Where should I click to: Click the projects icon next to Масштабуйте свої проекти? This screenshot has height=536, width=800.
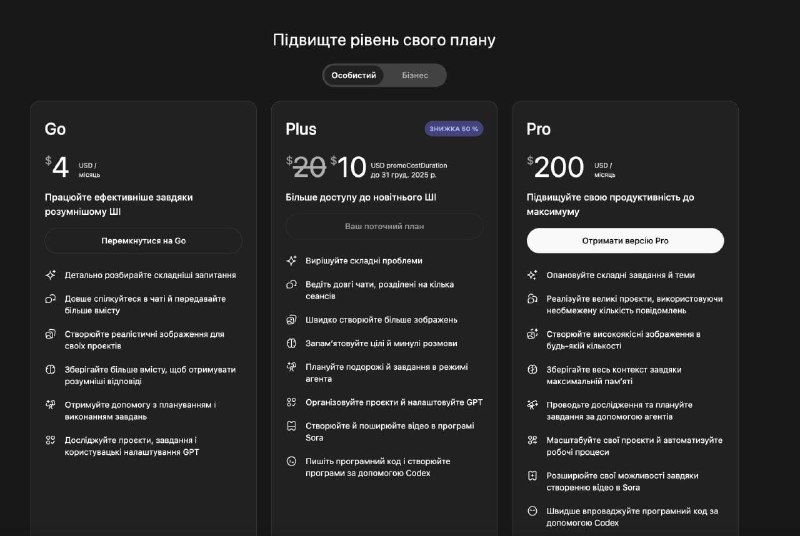pos(532,440)
